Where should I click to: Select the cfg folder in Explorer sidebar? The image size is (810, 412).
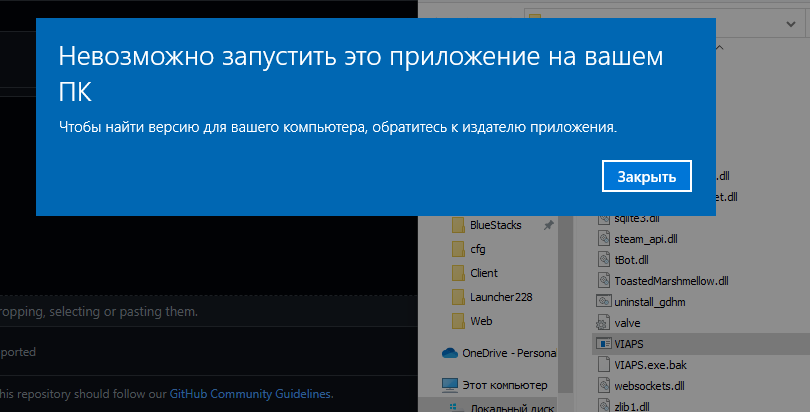tap(477, 249)
